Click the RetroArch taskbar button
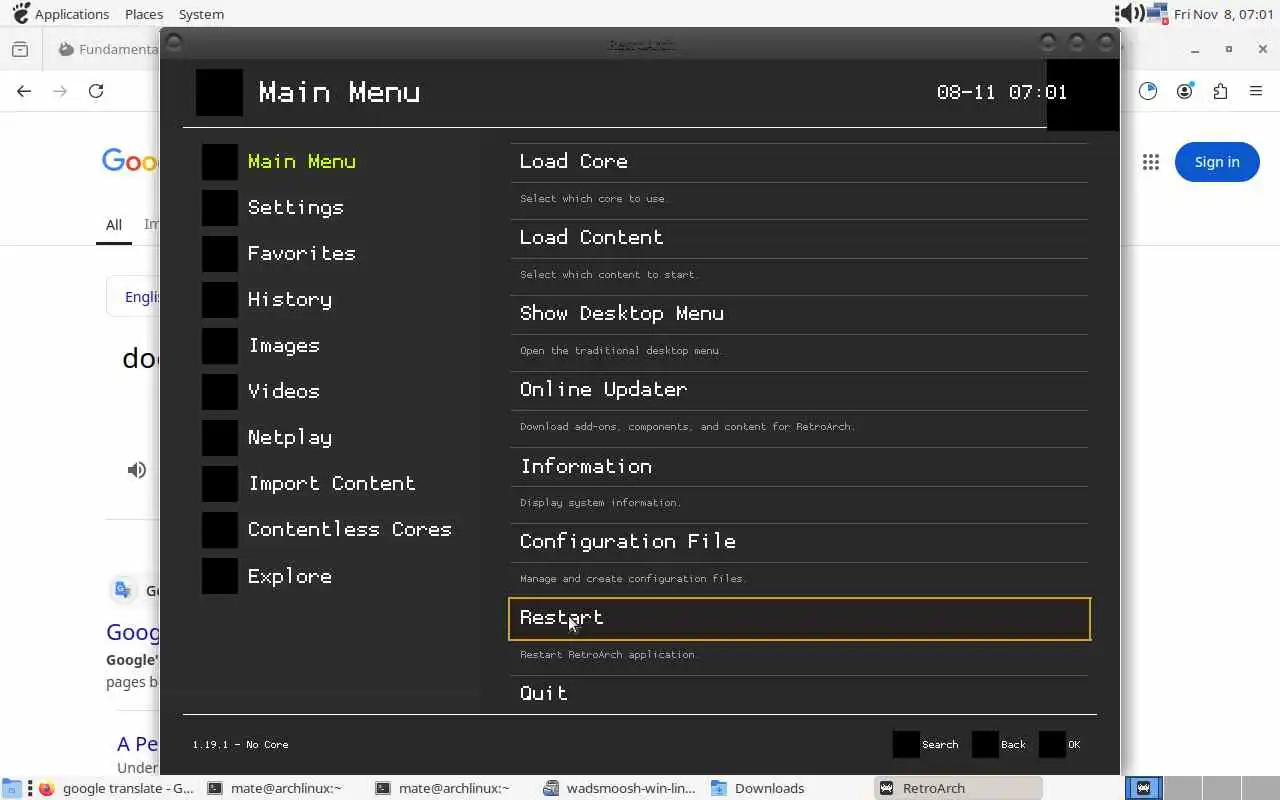 click(x=958, y=788)
